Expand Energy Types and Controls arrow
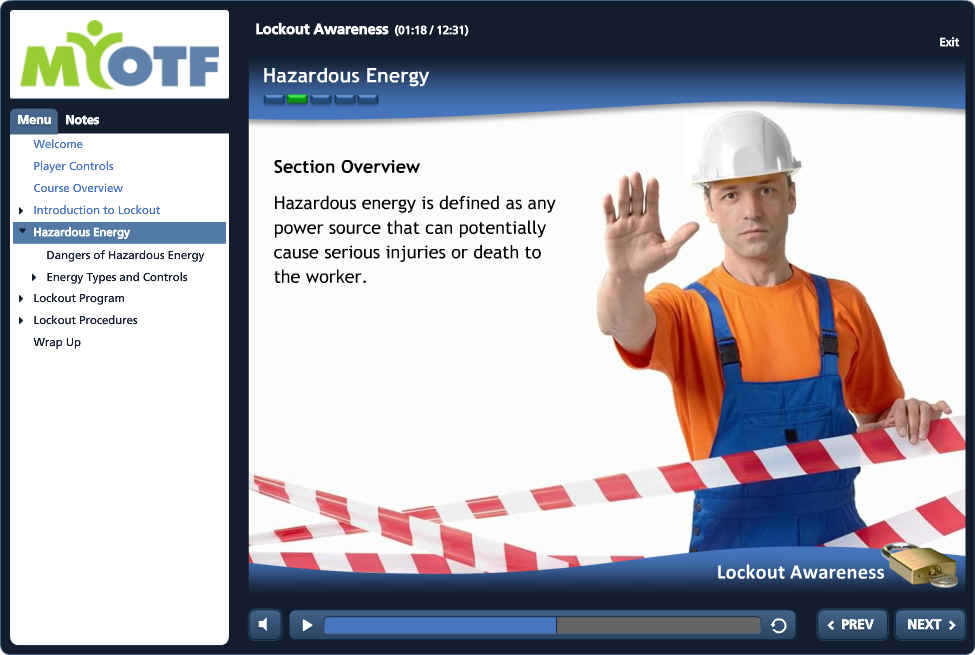Screen dimensions: 975x655 point(34,277)
